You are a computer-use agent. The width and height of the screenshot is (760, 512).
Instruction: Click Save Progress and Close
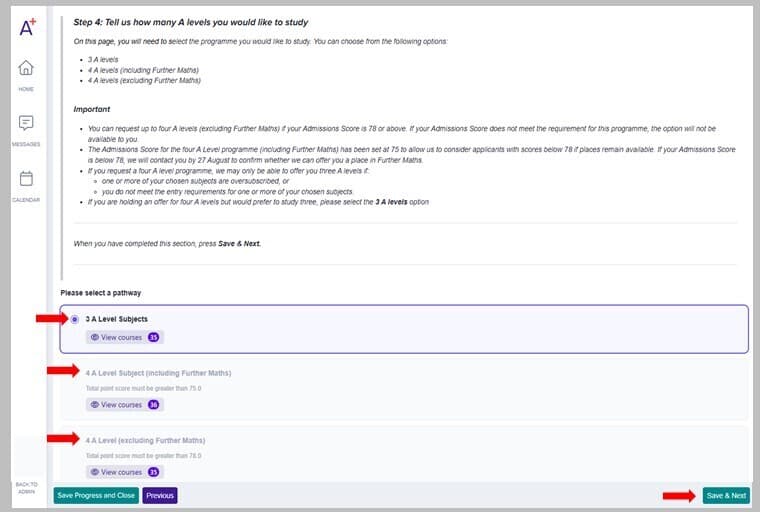pos(96,496)
